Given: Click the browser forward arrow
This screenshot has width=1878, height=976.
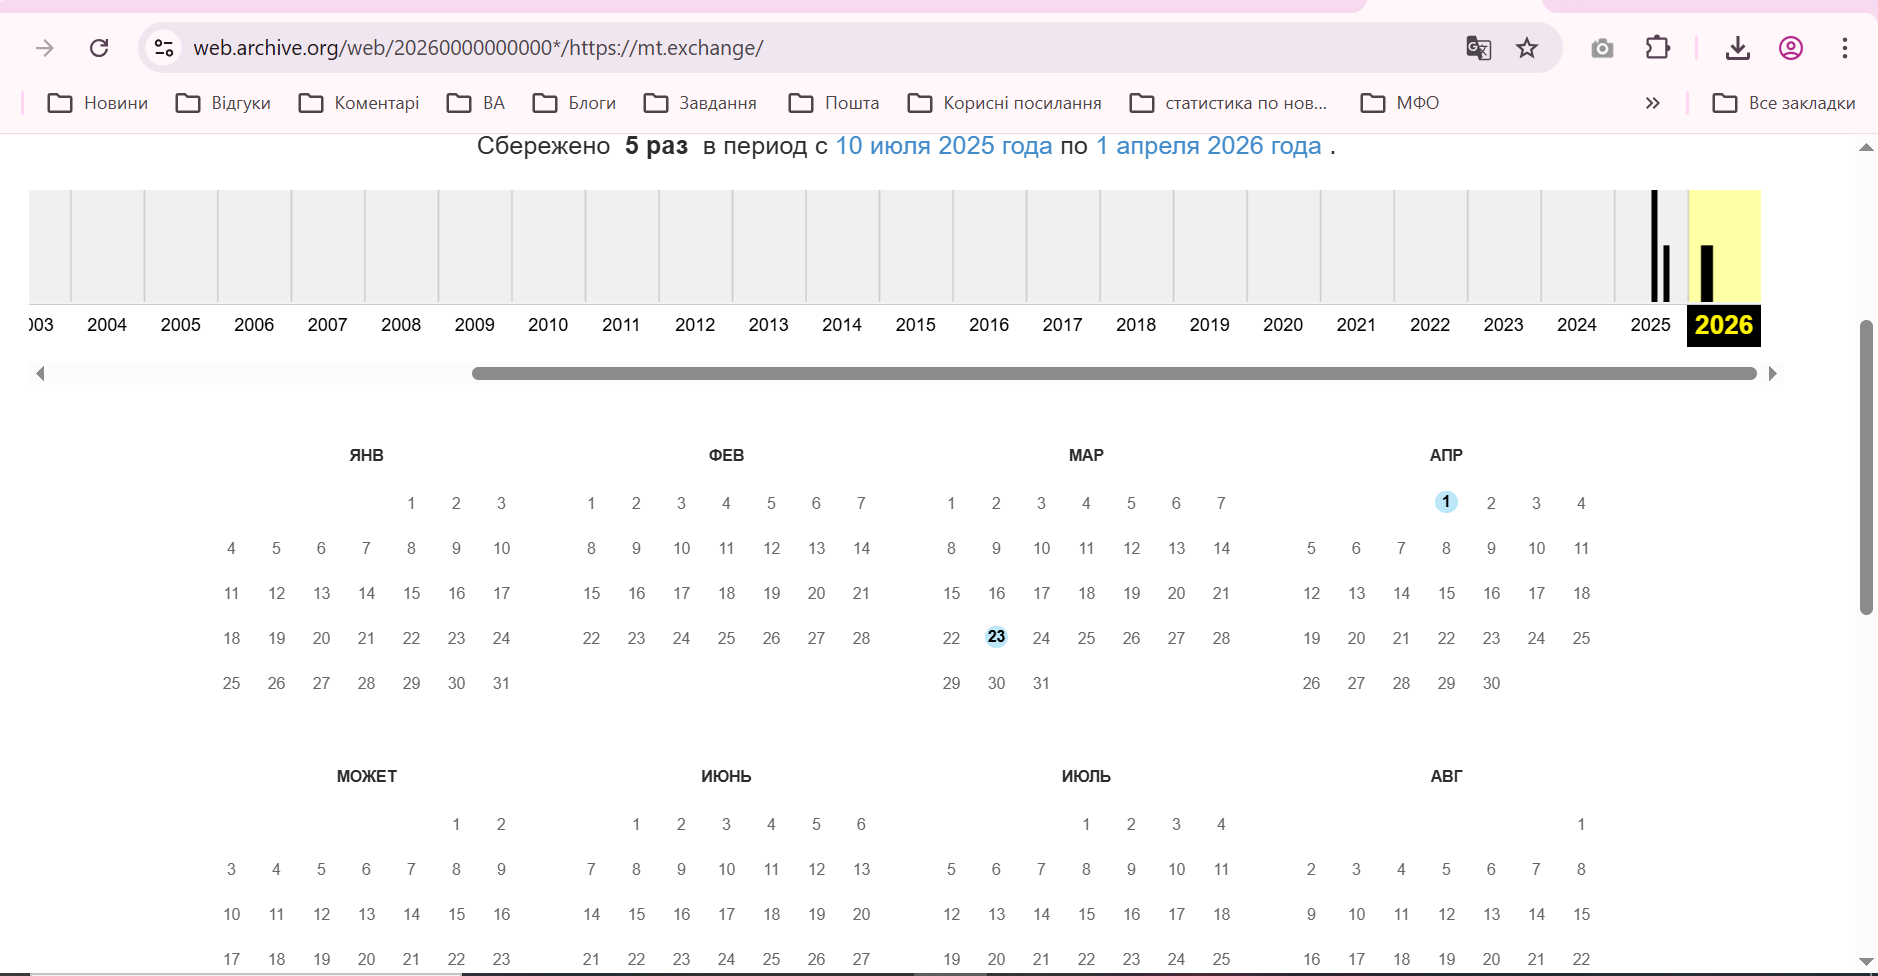Looking at the screenshot, I should [45, 48].
